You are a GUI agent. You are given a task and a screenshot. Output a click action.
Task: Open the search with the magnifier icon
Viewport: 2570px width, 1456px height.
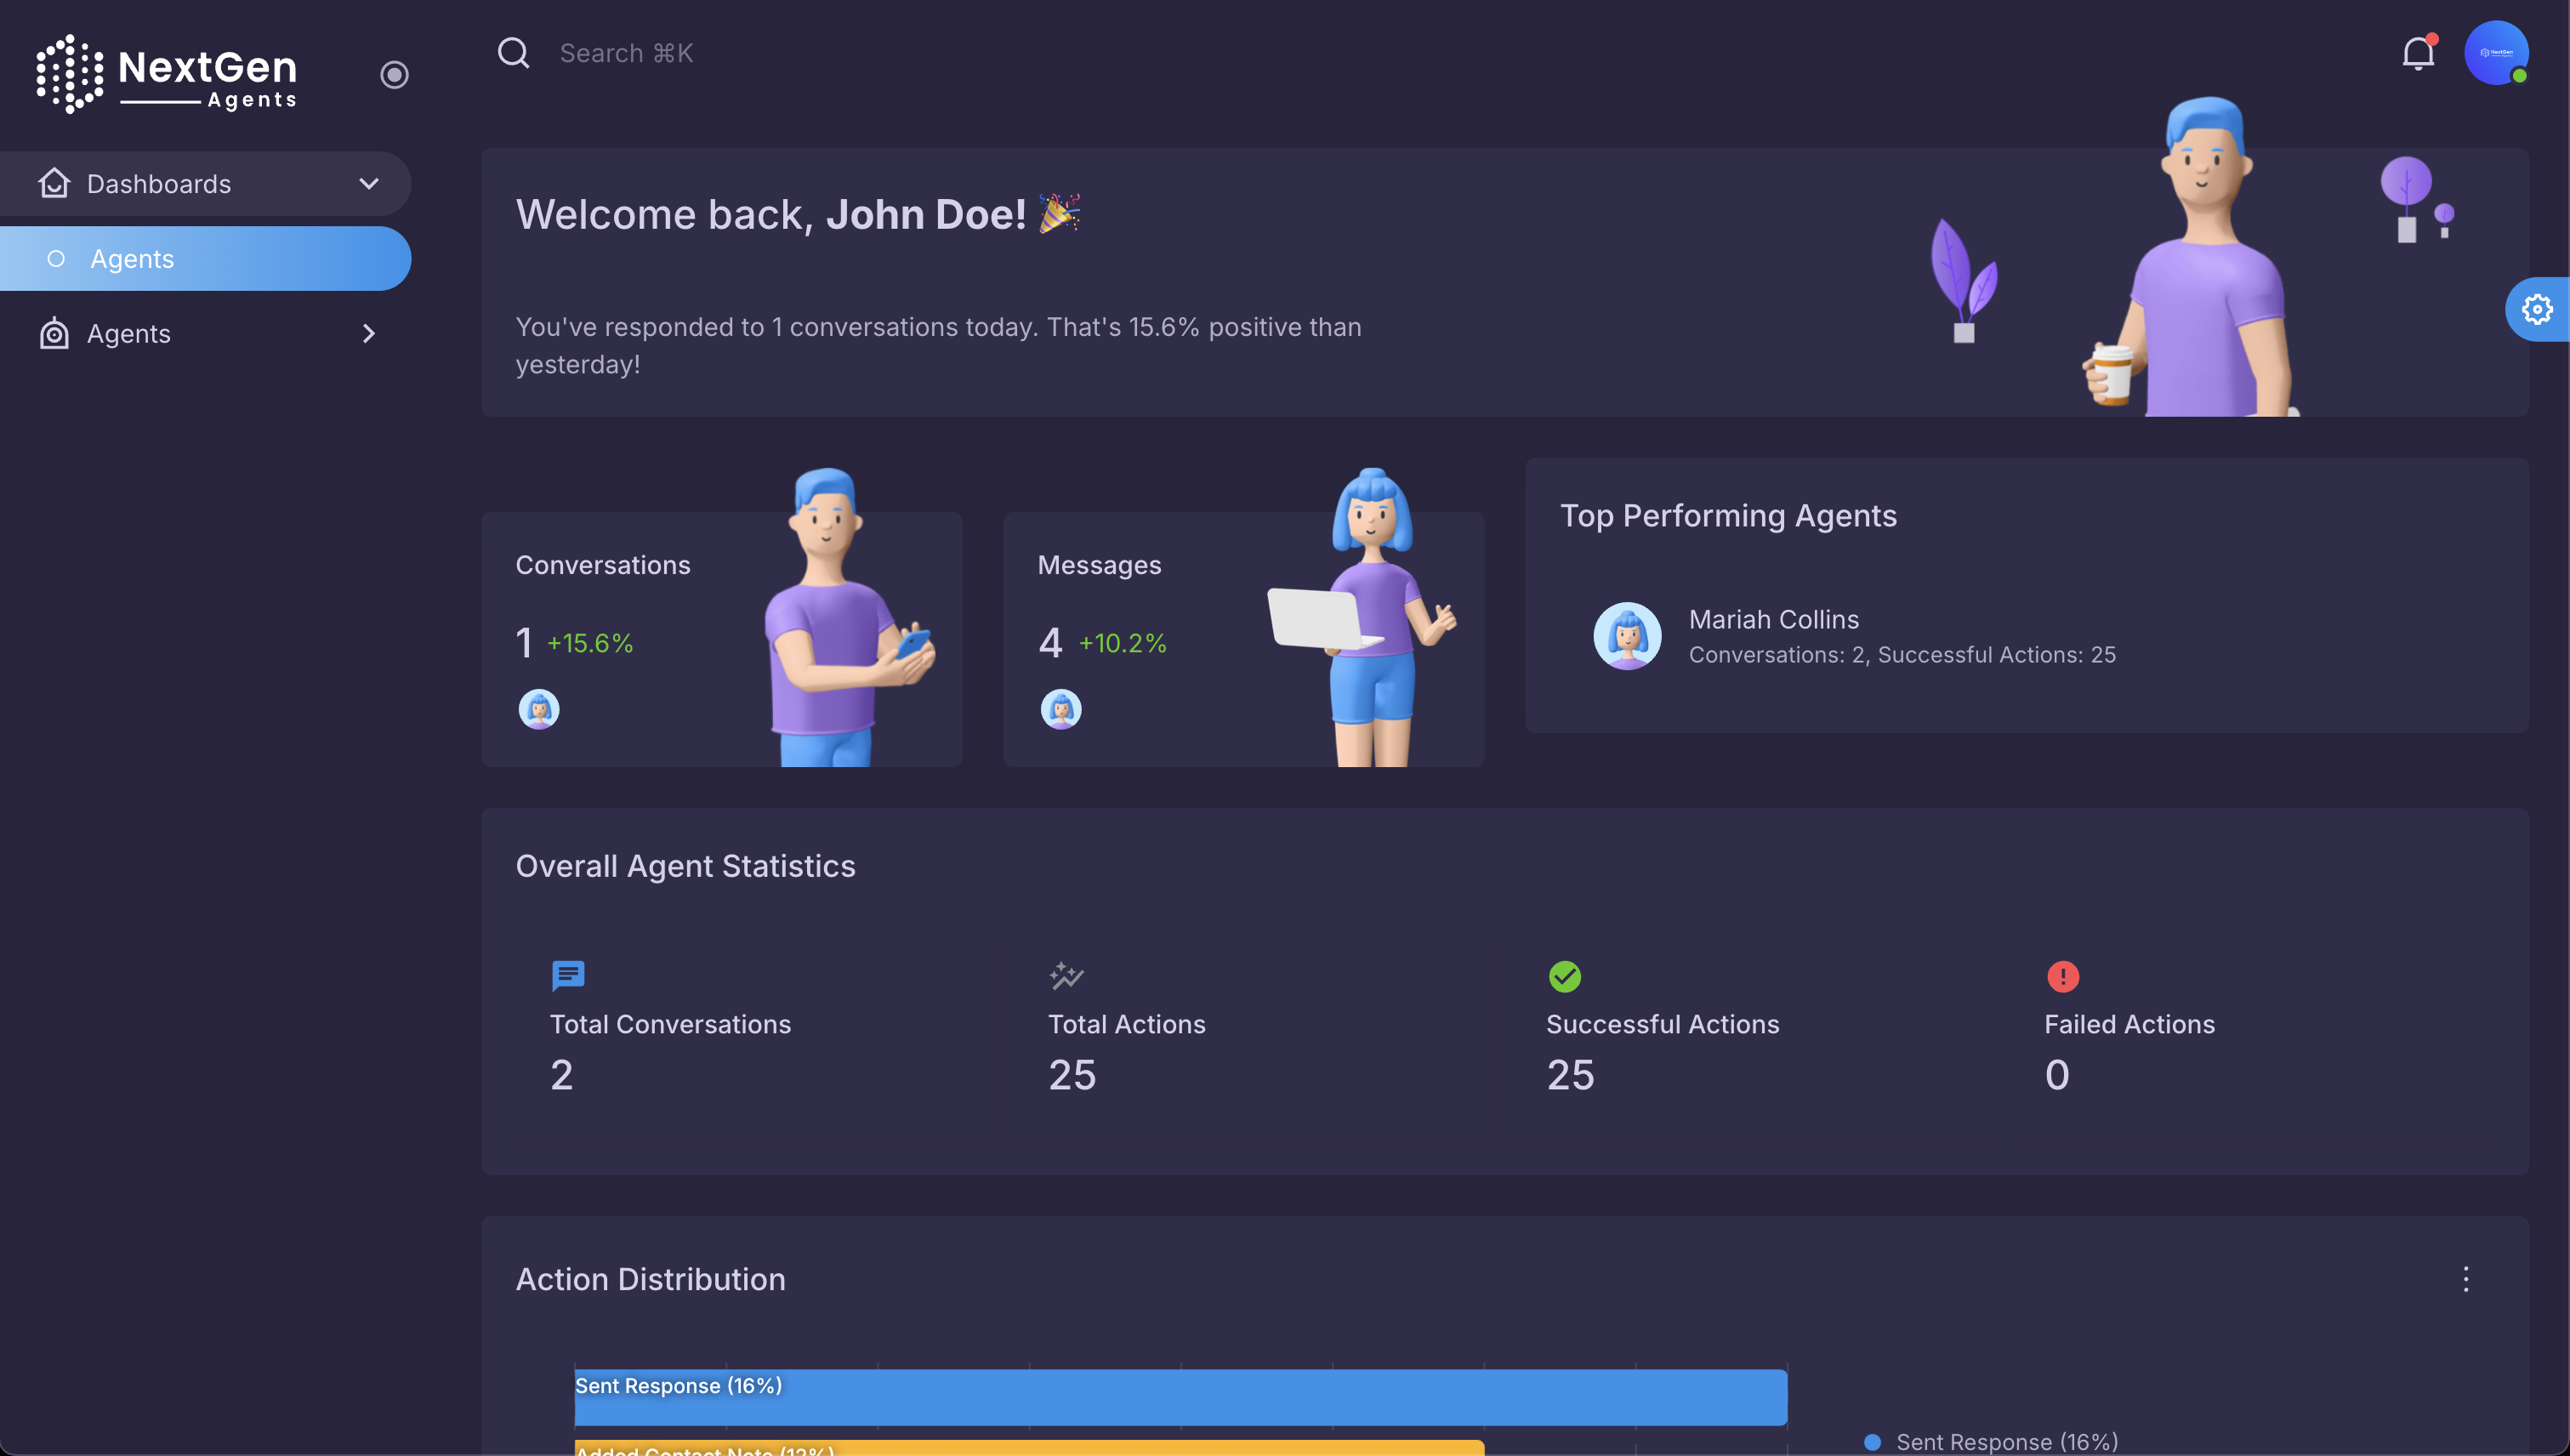(514, 53)
